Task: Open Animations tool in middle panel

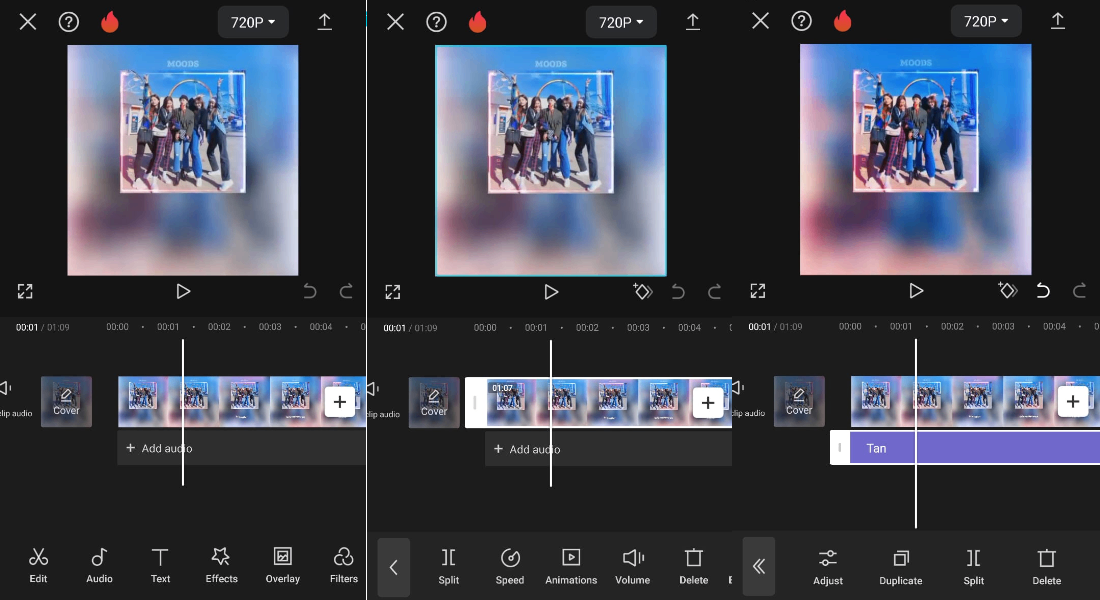Action: pyautogui.click(x=571, y=567)
